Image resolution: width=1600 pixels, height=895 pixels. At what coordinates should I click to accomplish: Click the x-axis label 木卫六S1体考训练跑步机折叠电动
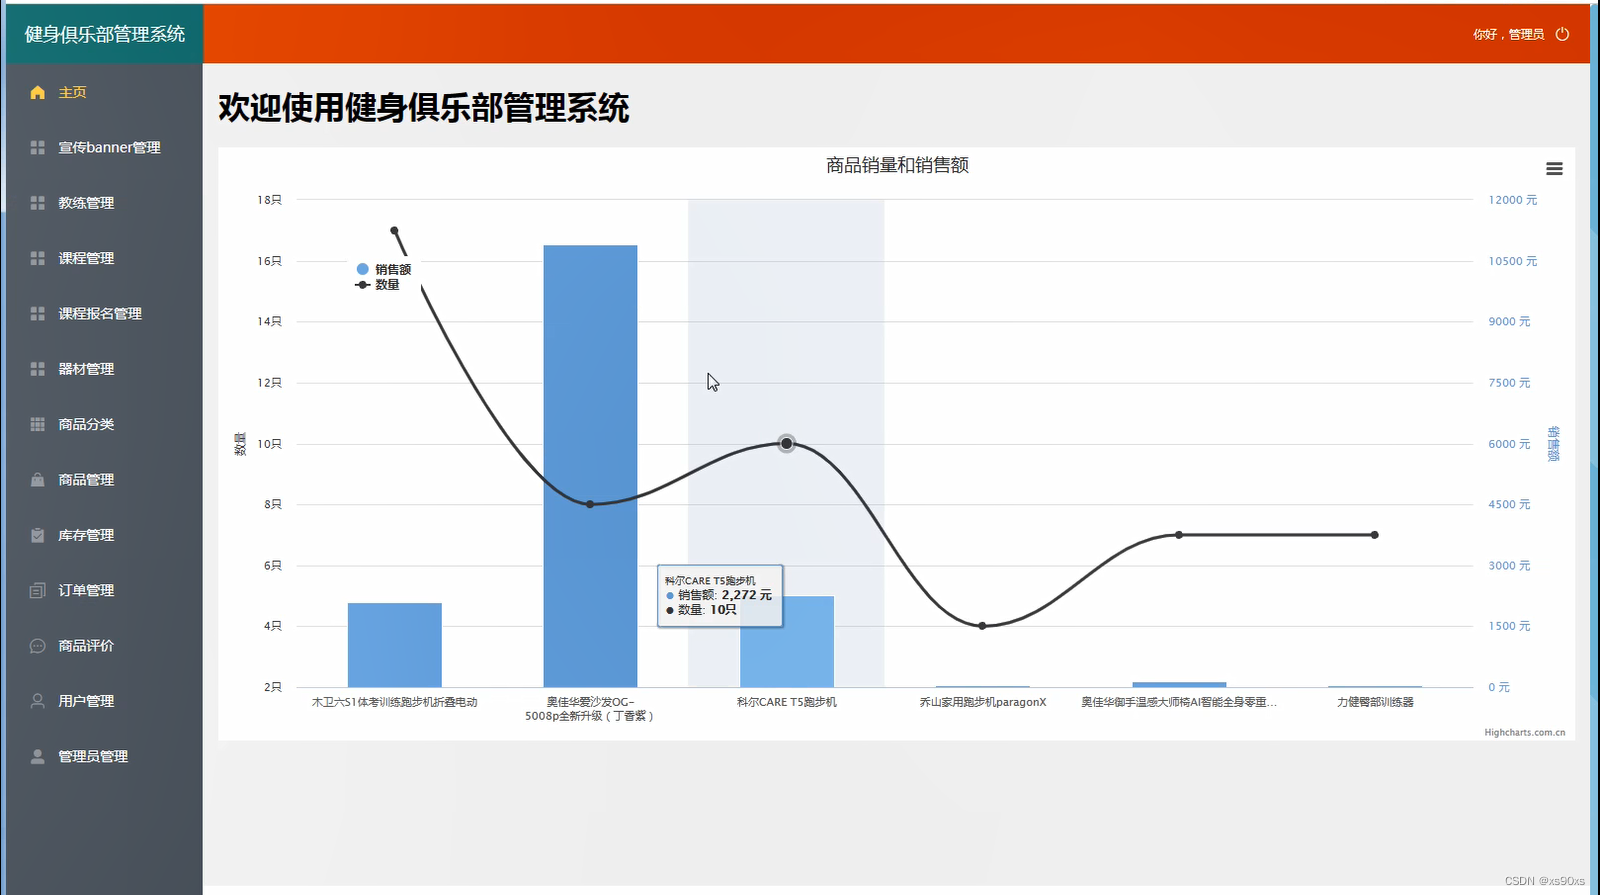pos(395,702)
